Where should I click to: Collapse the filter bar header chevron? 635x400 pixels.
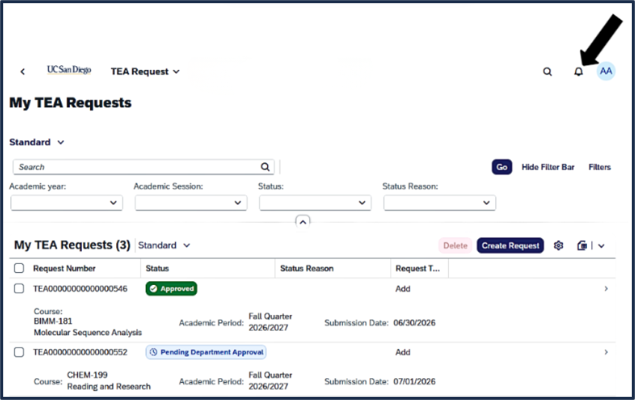tap(303, 222)
